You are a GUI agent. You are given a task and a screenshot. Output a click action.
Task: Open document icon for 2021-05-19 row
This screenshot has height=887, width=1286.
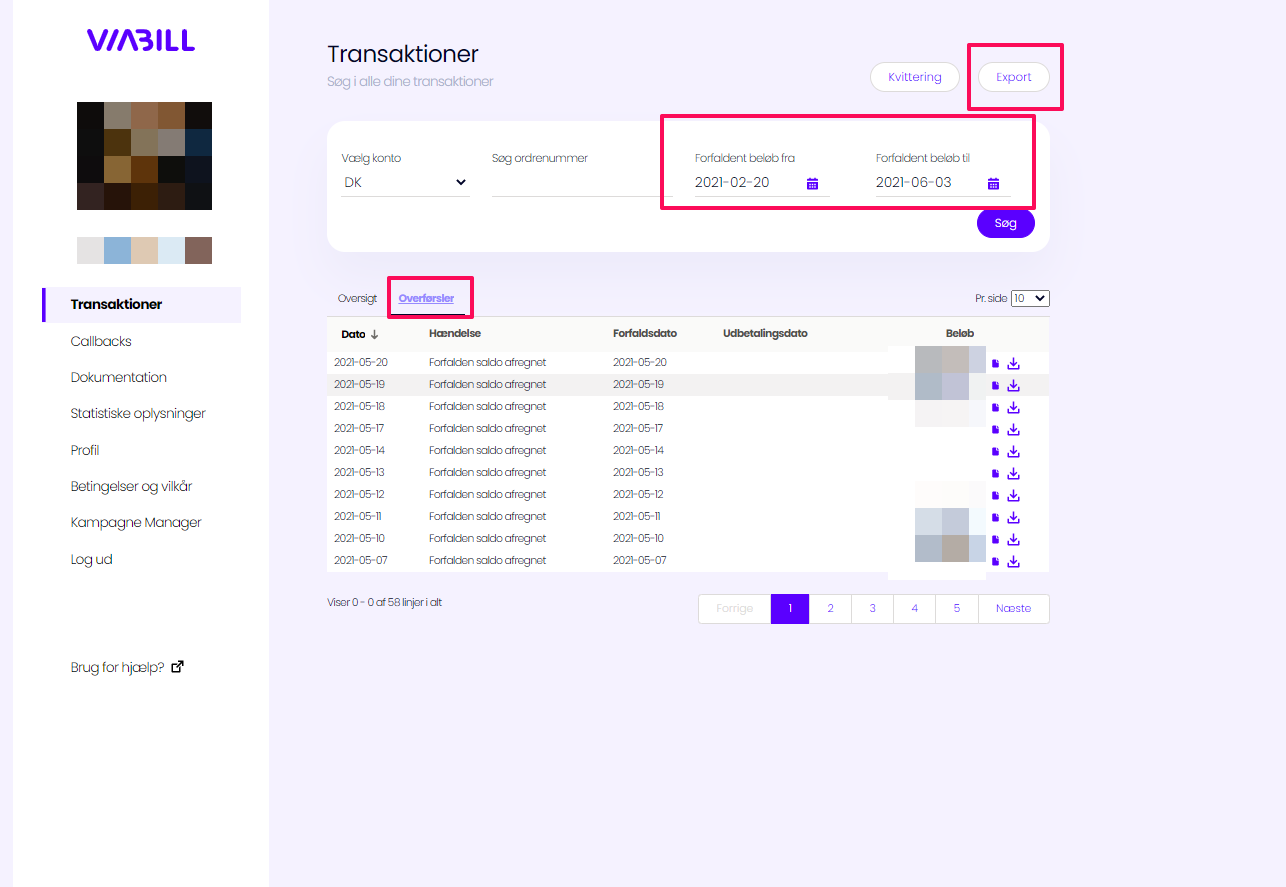tap(995, 385)
